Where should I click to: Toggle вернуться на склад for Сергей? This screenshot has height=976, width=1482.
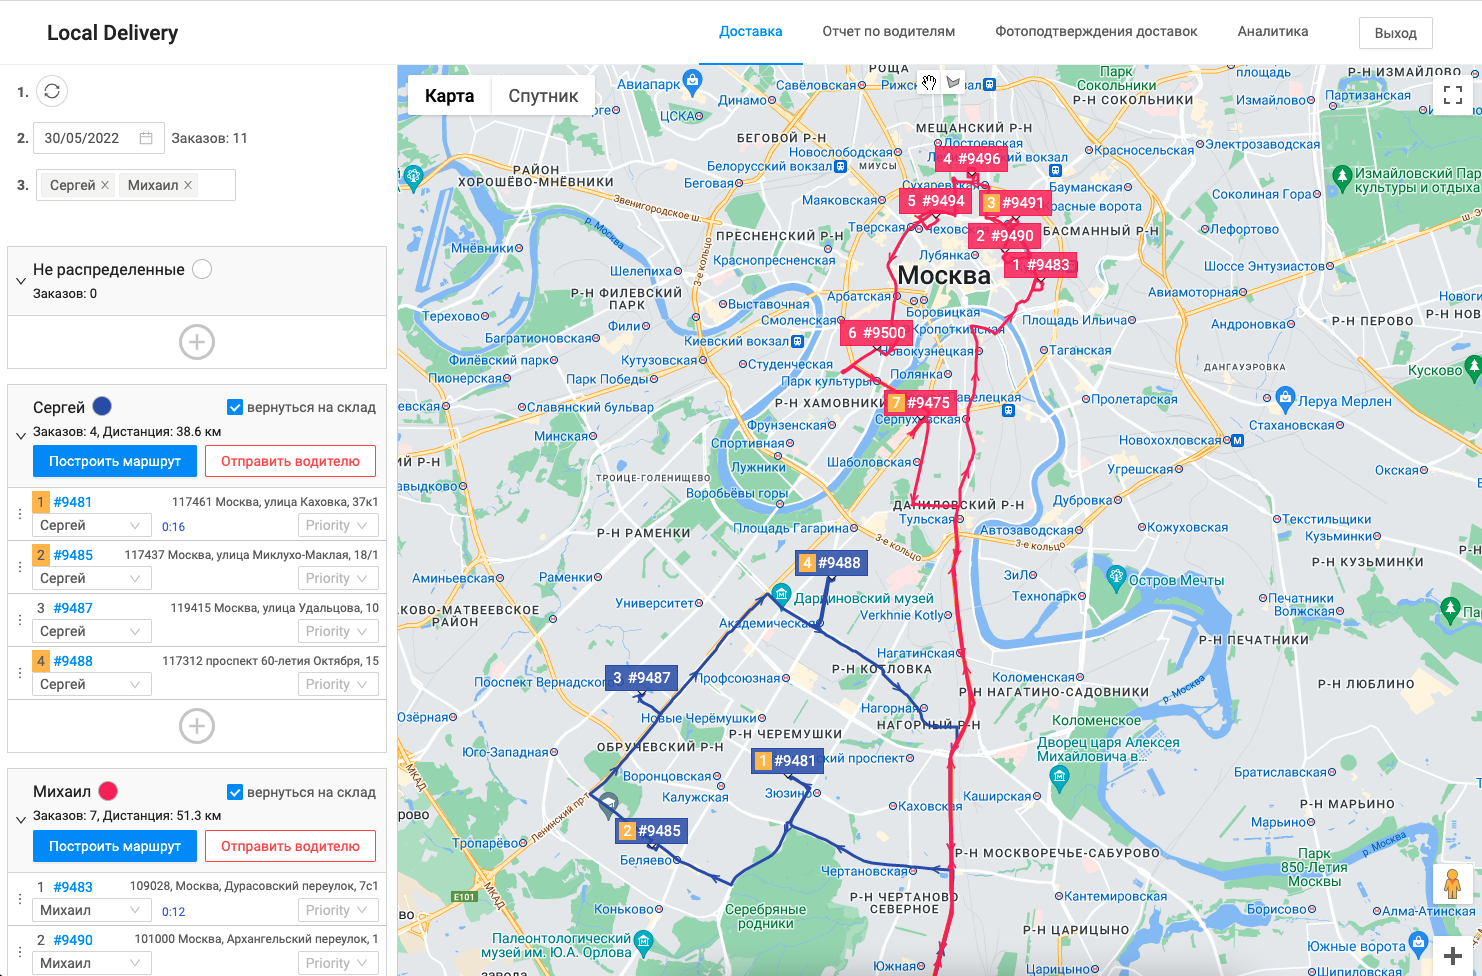[235, 407]
